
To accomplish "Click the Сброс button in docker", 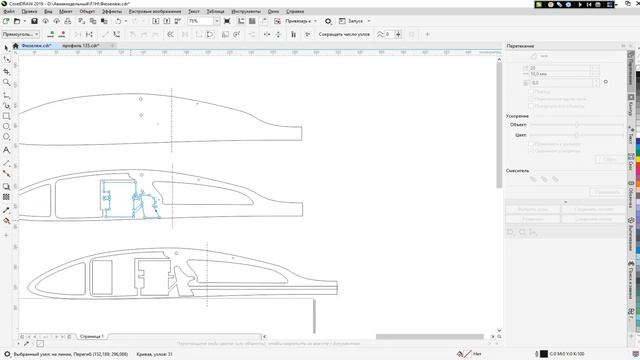I will pyautogui.click(x=610, y=159).
